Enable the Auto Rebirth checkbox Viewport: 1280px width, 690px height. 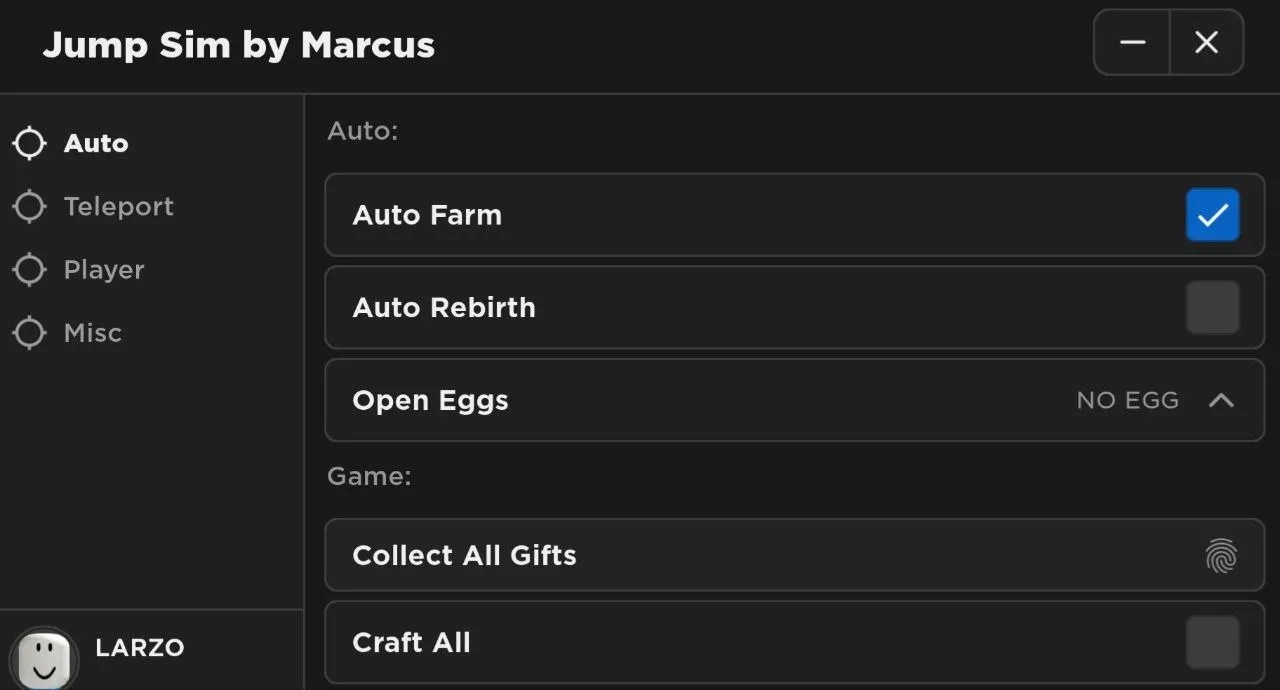tap(1213, 307)
